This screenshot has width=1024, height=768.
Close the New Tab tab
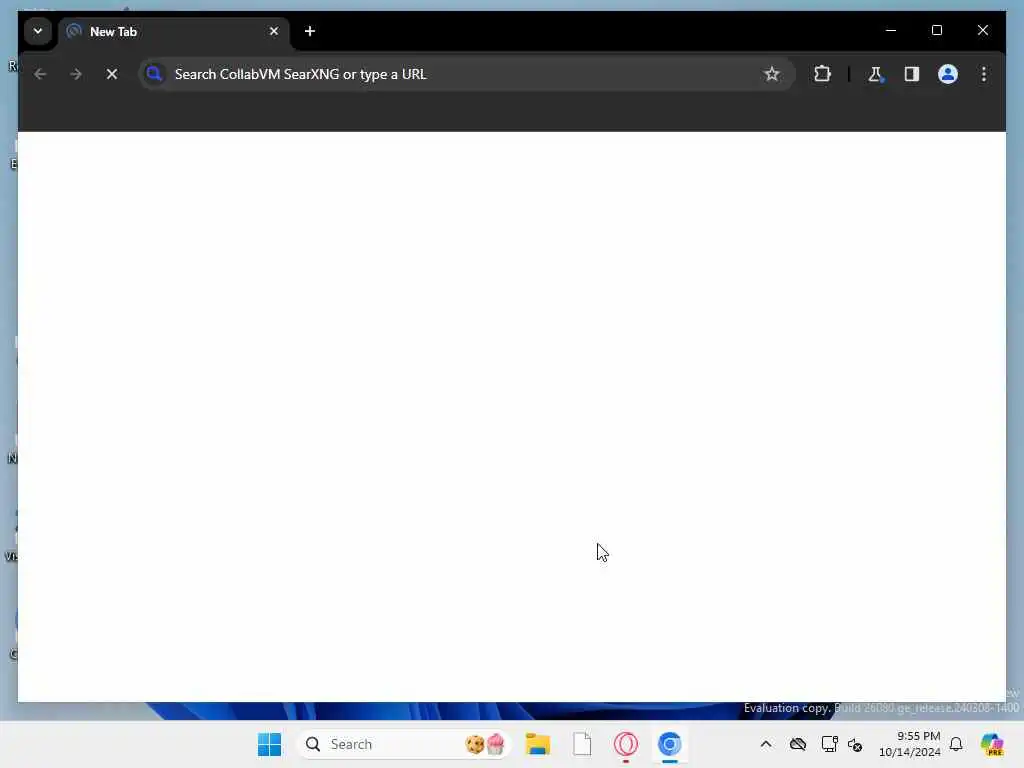click(274, 31)
